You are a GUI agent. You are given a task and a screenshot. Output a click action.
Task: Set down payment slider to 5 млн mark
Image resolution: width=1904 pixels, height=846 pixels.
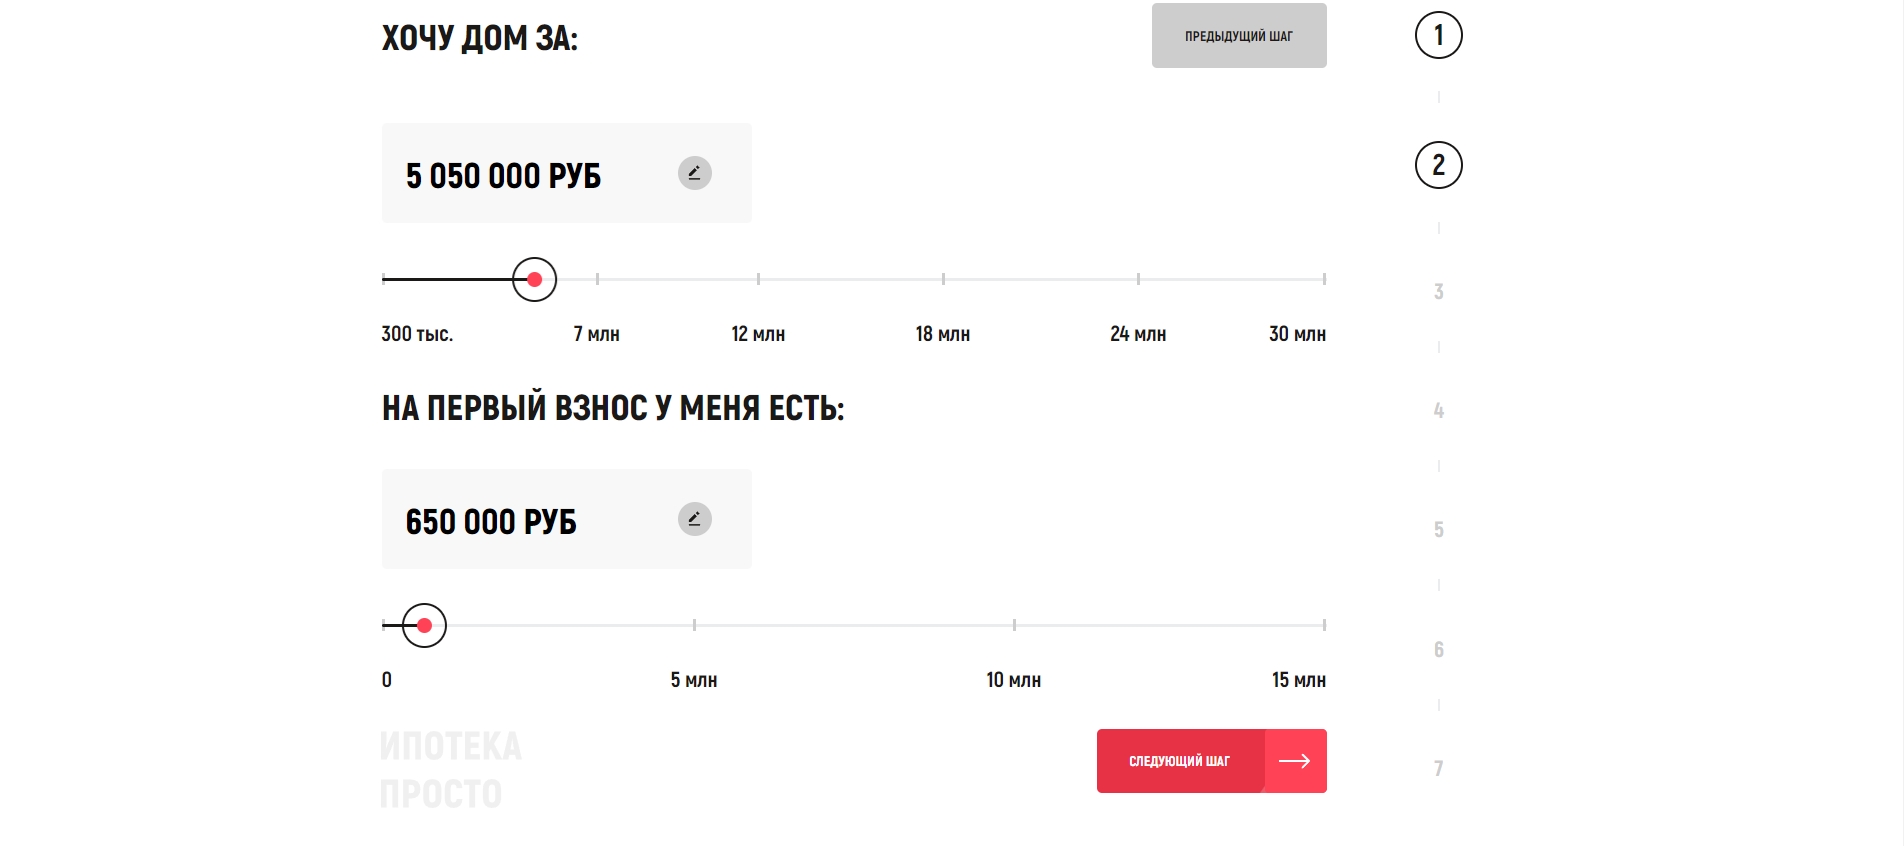coord(694,625)
